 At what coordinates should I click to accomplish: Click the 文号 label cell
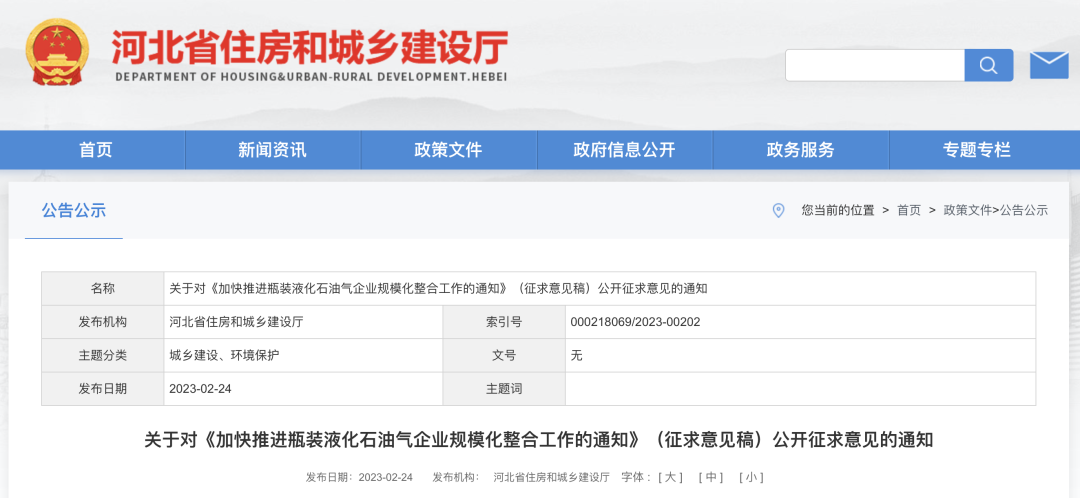(x=504, y=355)
